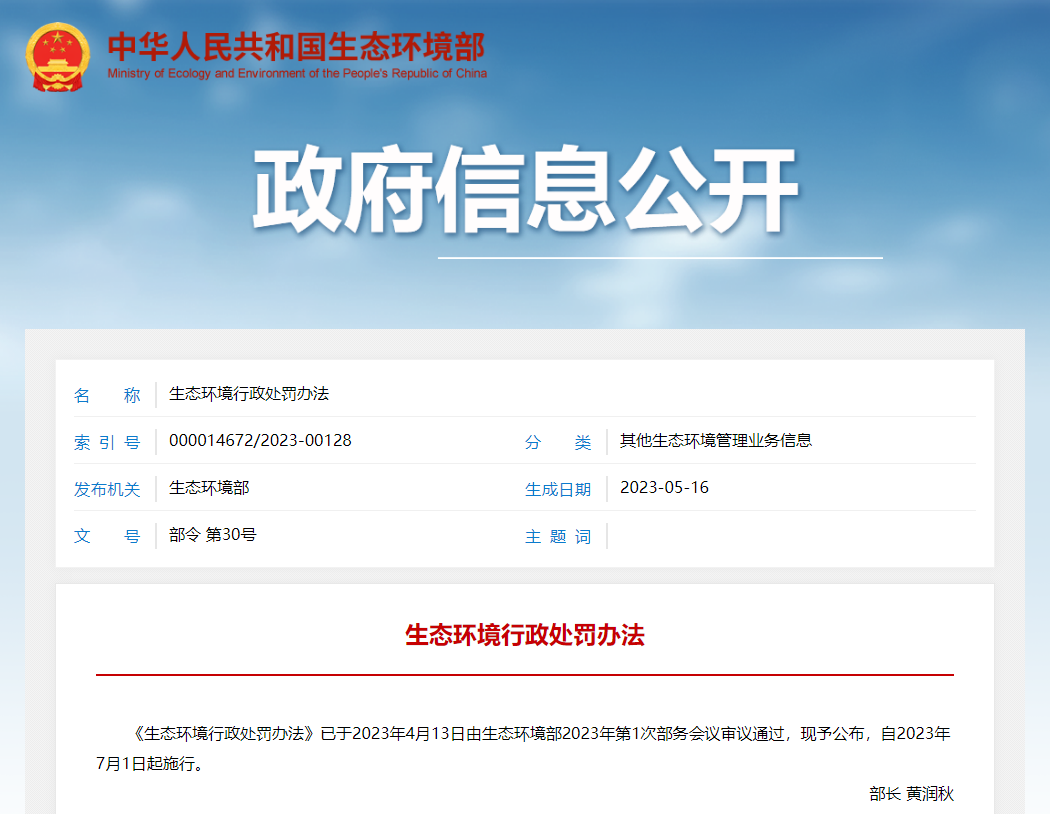1050x814 pixels.
Task: Open the 中华人民共和国生态环境部 site title link
Action: click(296, 46)
